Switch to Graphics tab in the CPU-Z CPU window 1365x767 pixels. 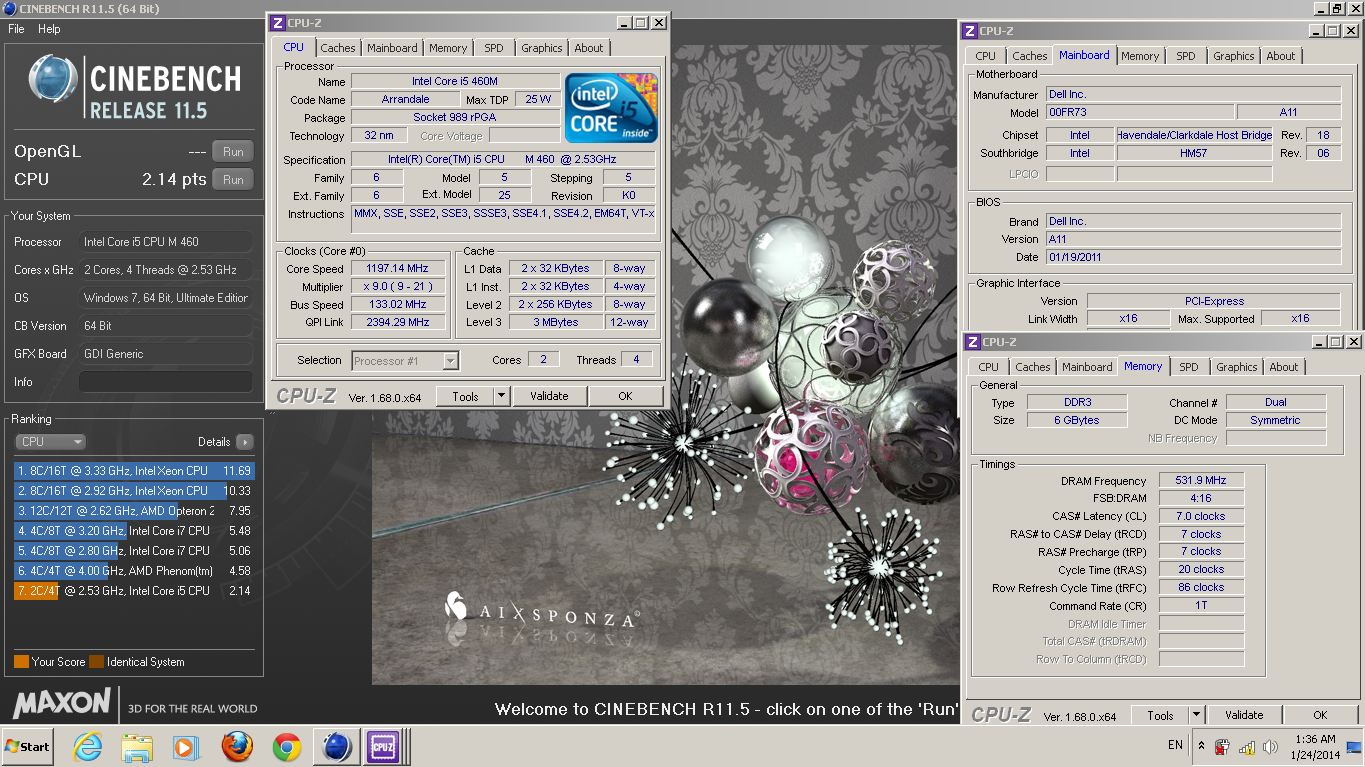(542, 48)
